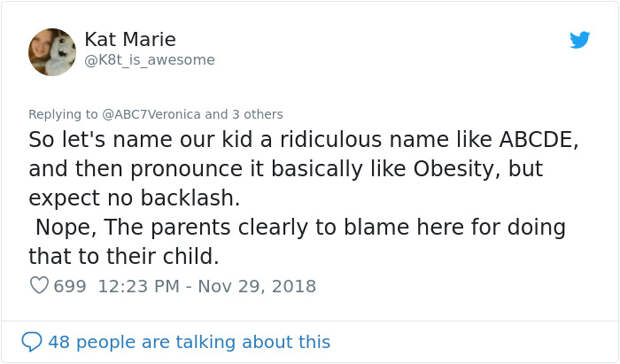Click the 'Replying to' label
The width and height of the screenshot is (620, 364).
(x=63, y=114)
